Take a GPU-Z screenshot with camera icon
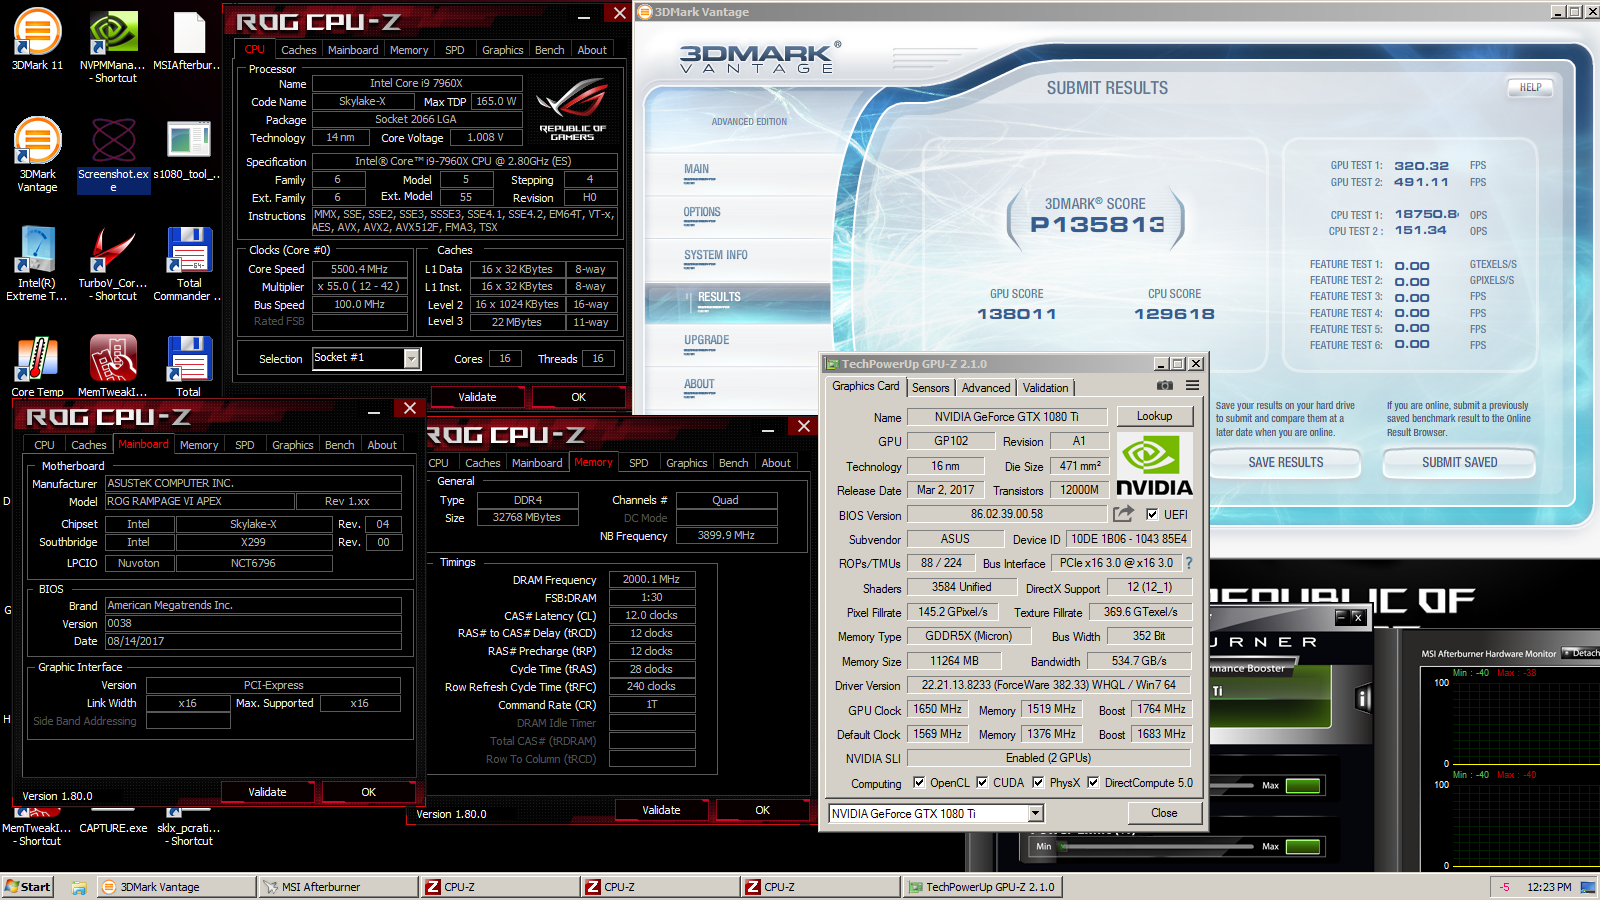 click(x=1165, y=386)
